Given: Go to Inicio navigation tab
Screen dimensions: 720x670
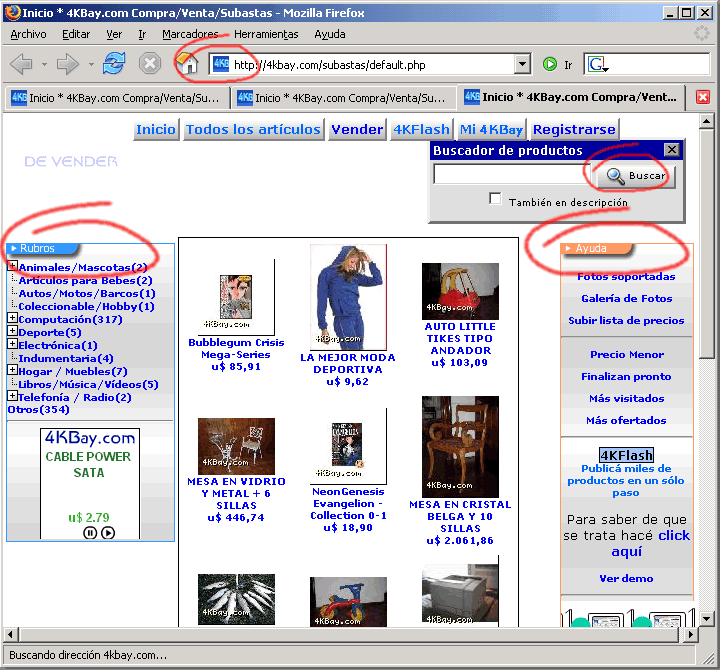Looking at the screenshot, I should click(x=156, y=129).
